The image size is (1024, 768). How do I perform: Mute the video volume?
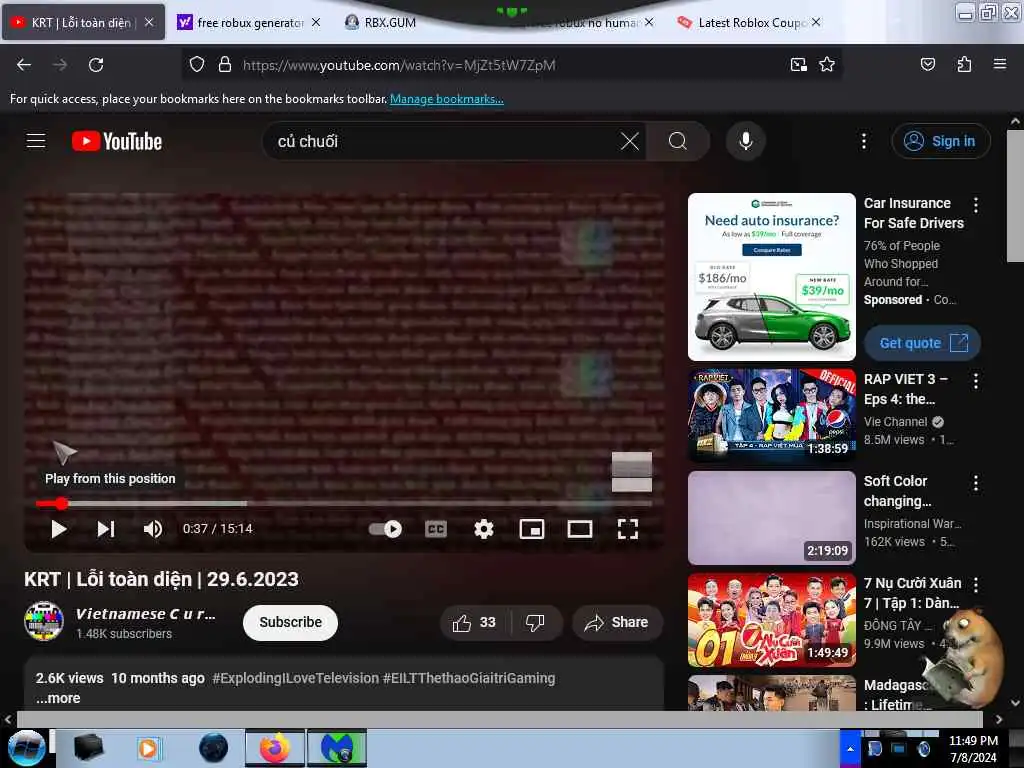[153, 529]
